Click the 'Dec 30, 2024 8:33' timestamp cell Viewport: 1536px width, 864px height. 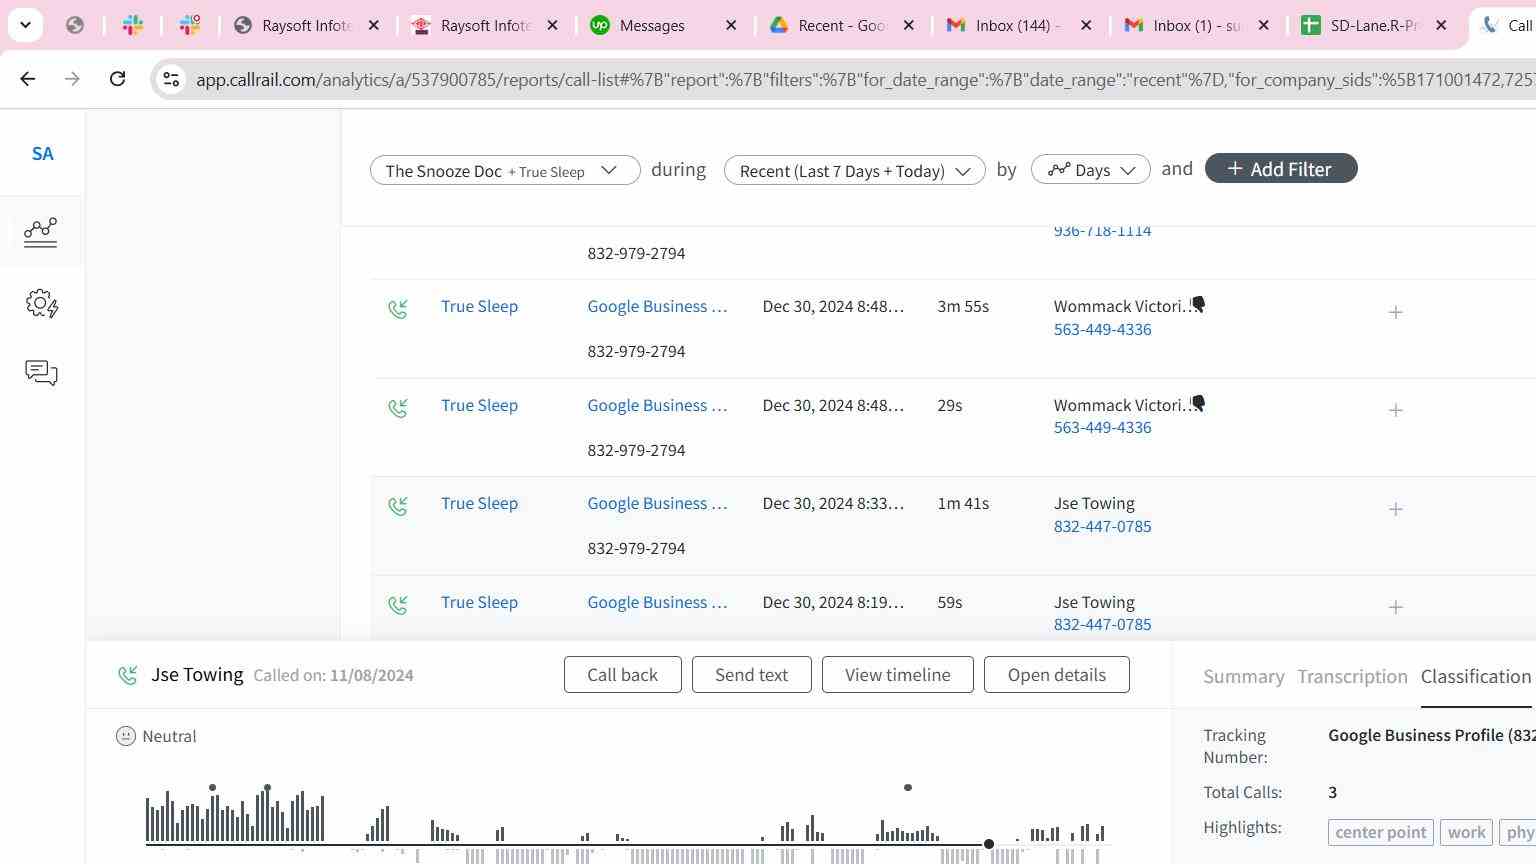point(833,503)
